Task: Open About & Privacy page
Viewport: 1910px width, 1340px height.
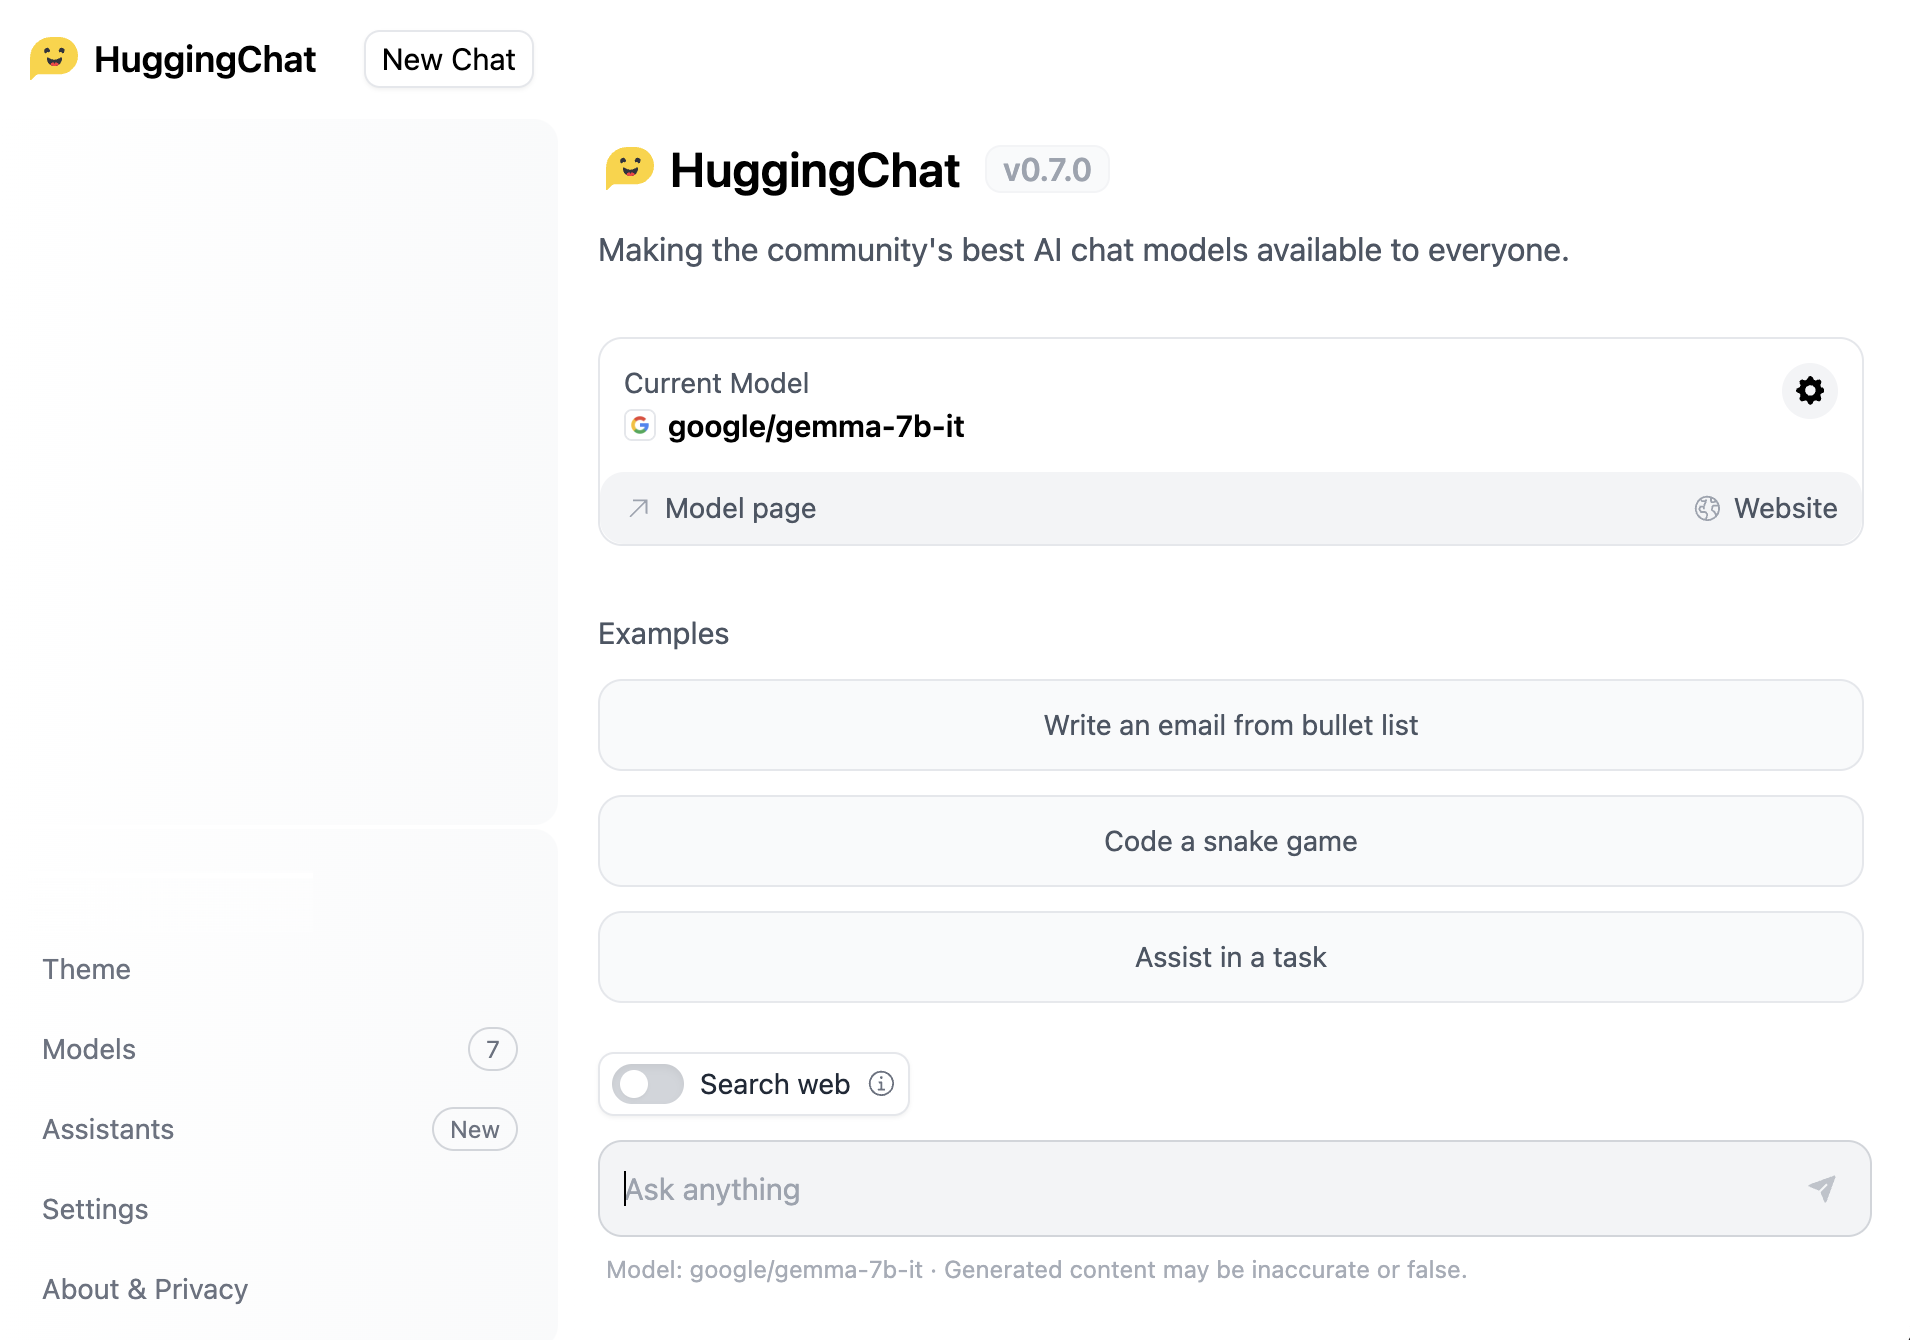Action: (145, 1289)
